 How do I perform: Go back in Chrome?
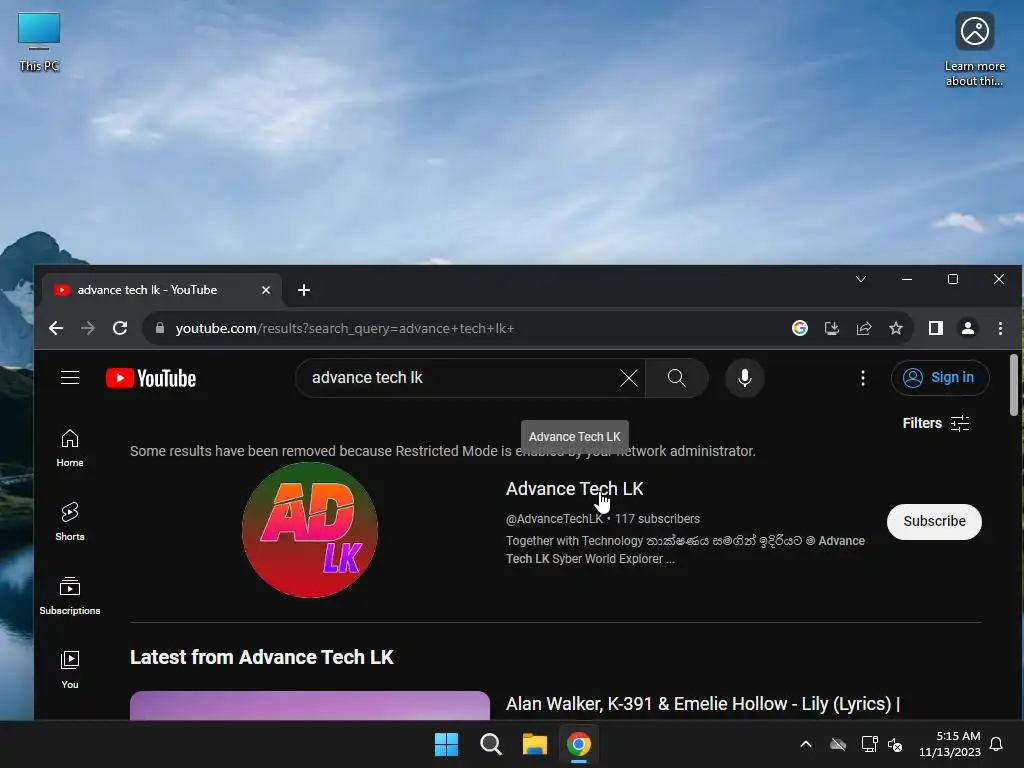[x=56, y=328]
